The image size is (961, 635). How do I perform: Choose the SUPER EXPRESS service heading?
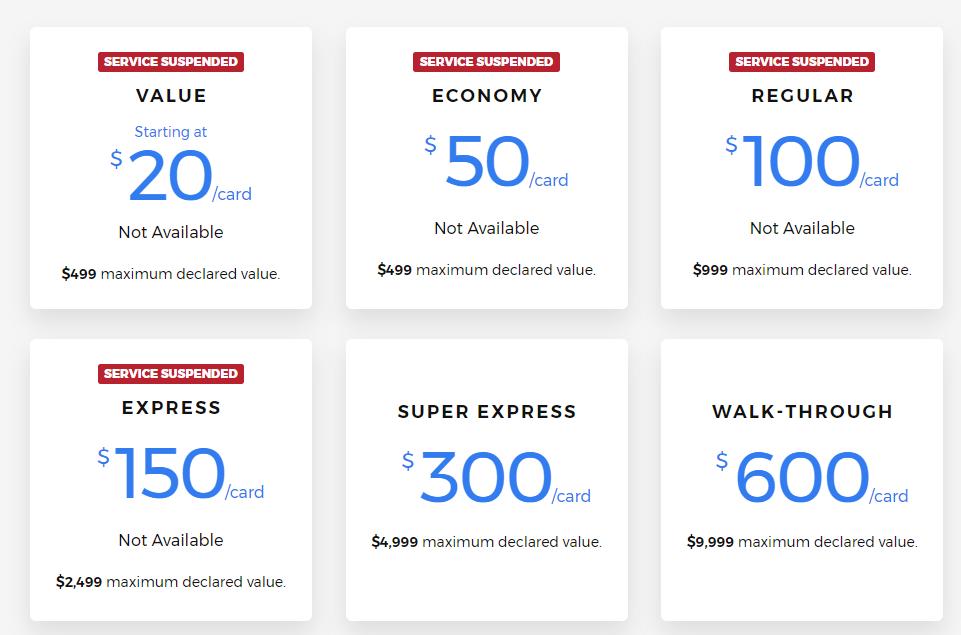[487, 412]
